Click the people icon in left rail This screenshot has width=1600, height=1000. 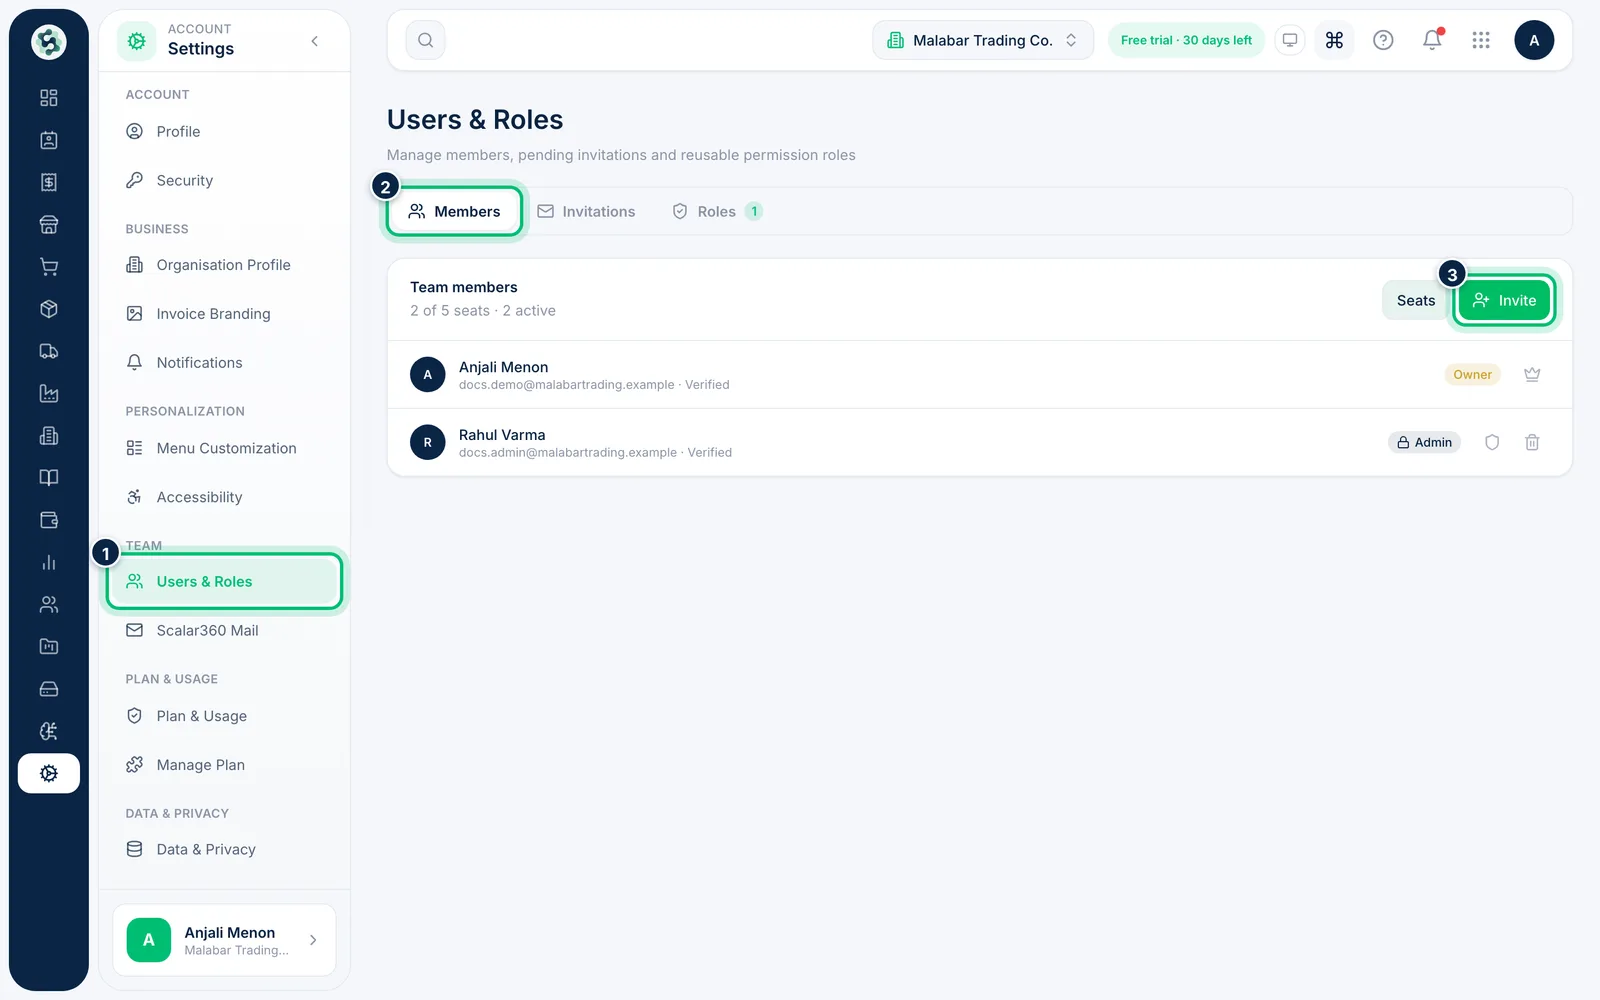48,604
